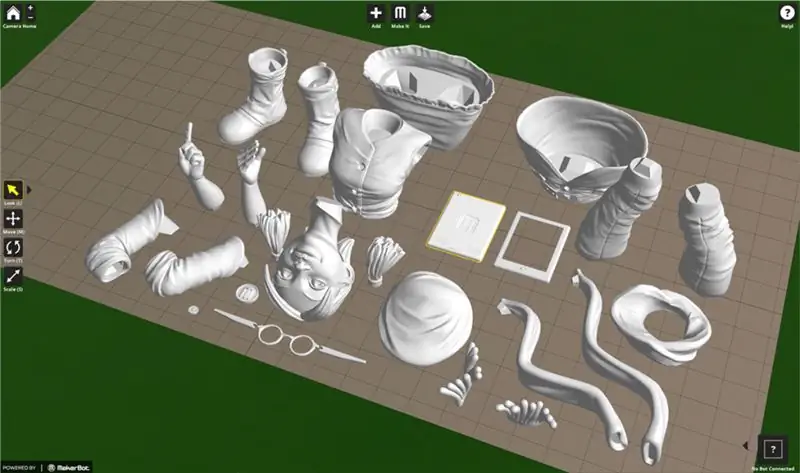Zoom in with the plus button
This screenshot has width=800, height=473.
click(x=31, y=8)
